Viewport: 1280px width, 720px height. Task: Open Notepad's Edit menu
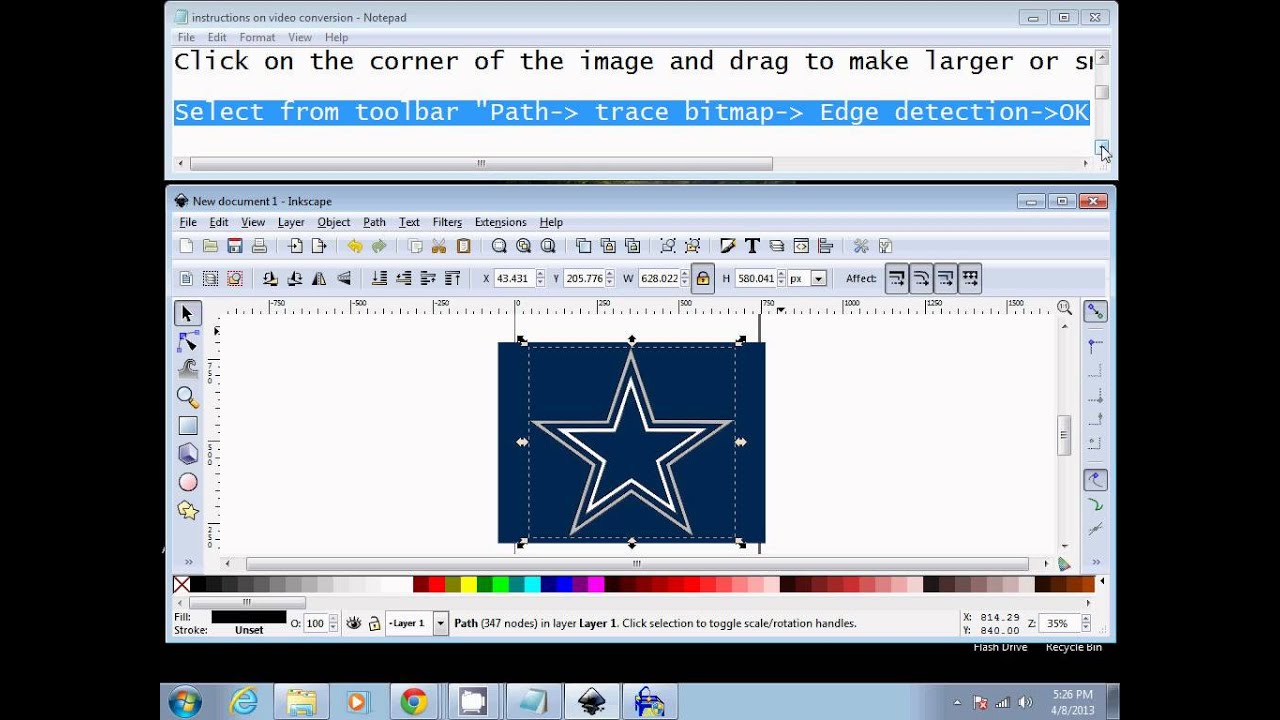[x=217, y=37]
